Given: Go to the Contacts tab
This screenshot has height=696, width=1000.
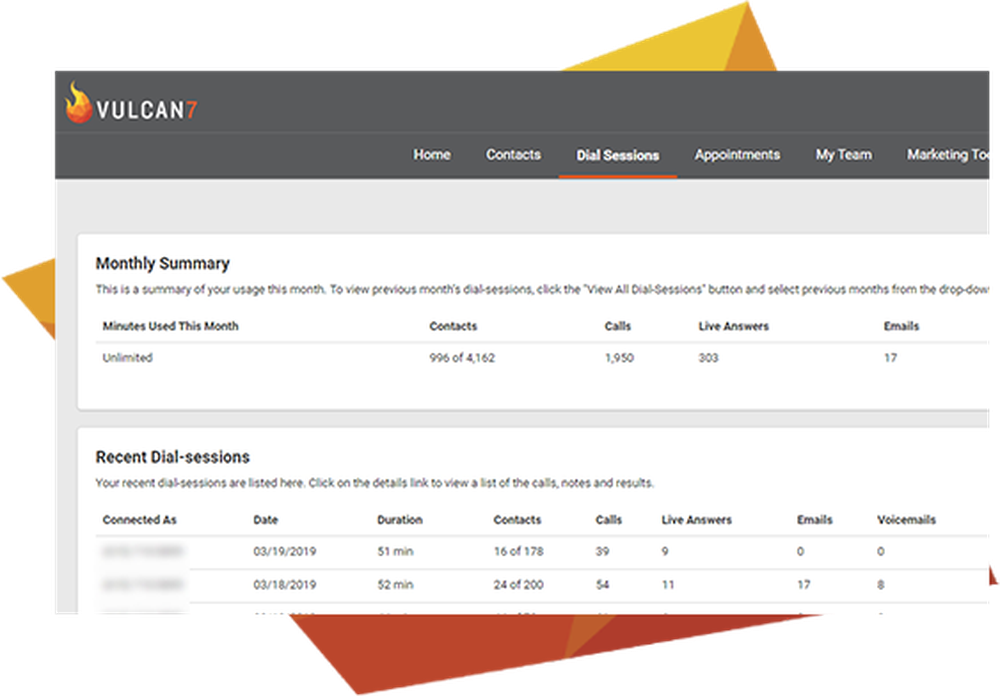Looking at the screenshot, I should 513,155.
